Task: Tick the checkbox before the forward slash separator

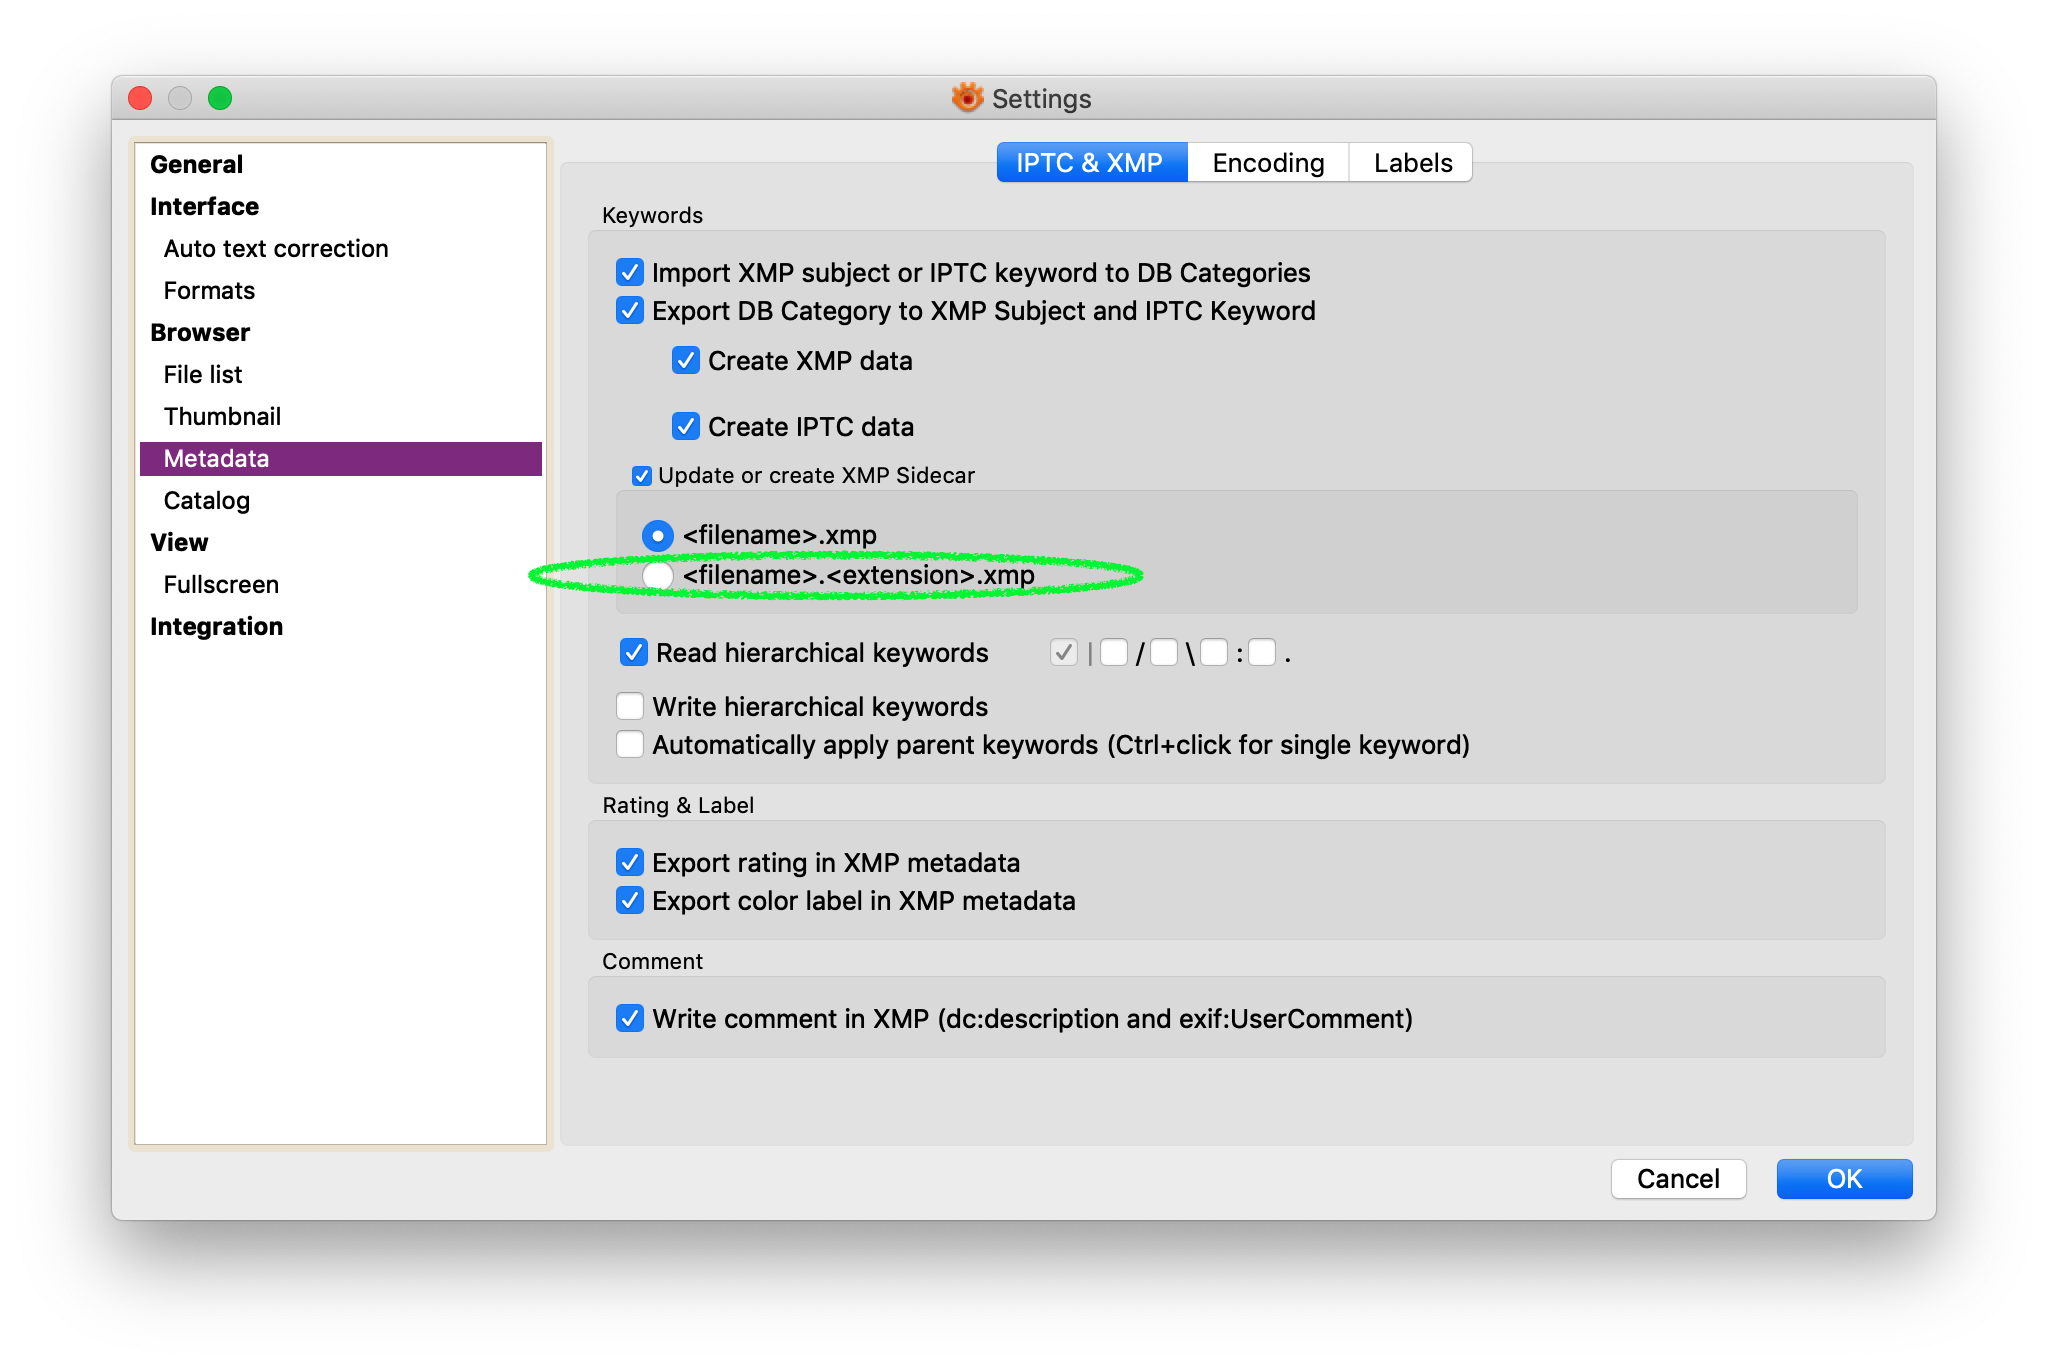Action: point(1114,653)
